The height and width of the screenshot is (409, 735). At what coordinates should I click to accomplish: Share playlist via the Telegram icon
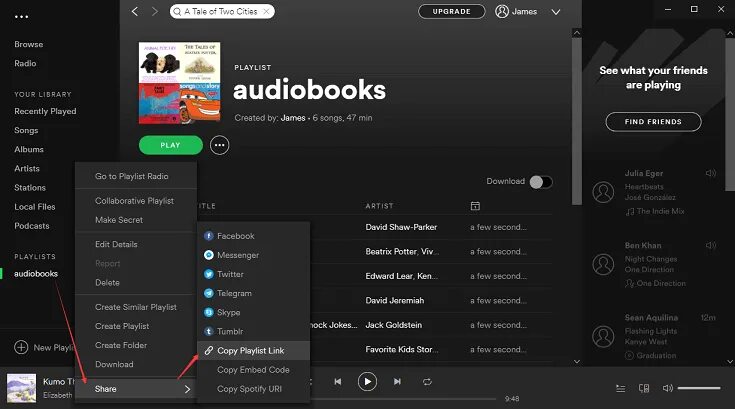(209, 293)
